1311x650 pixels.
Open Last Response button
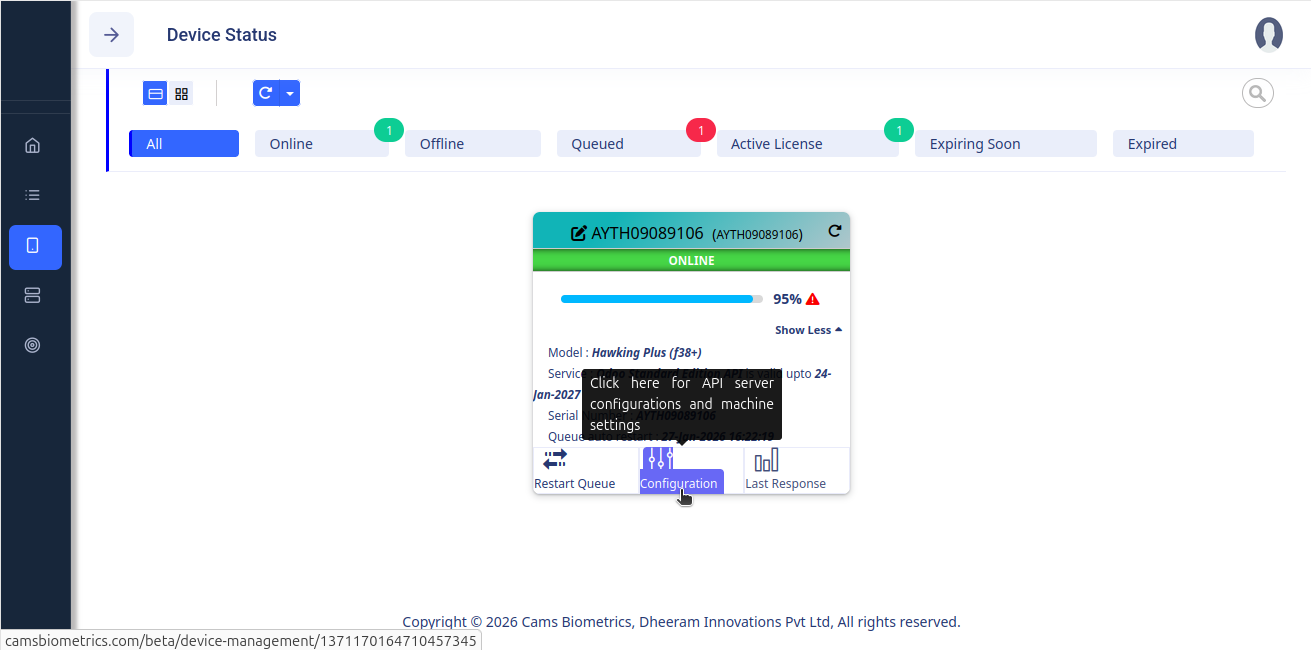785,470
